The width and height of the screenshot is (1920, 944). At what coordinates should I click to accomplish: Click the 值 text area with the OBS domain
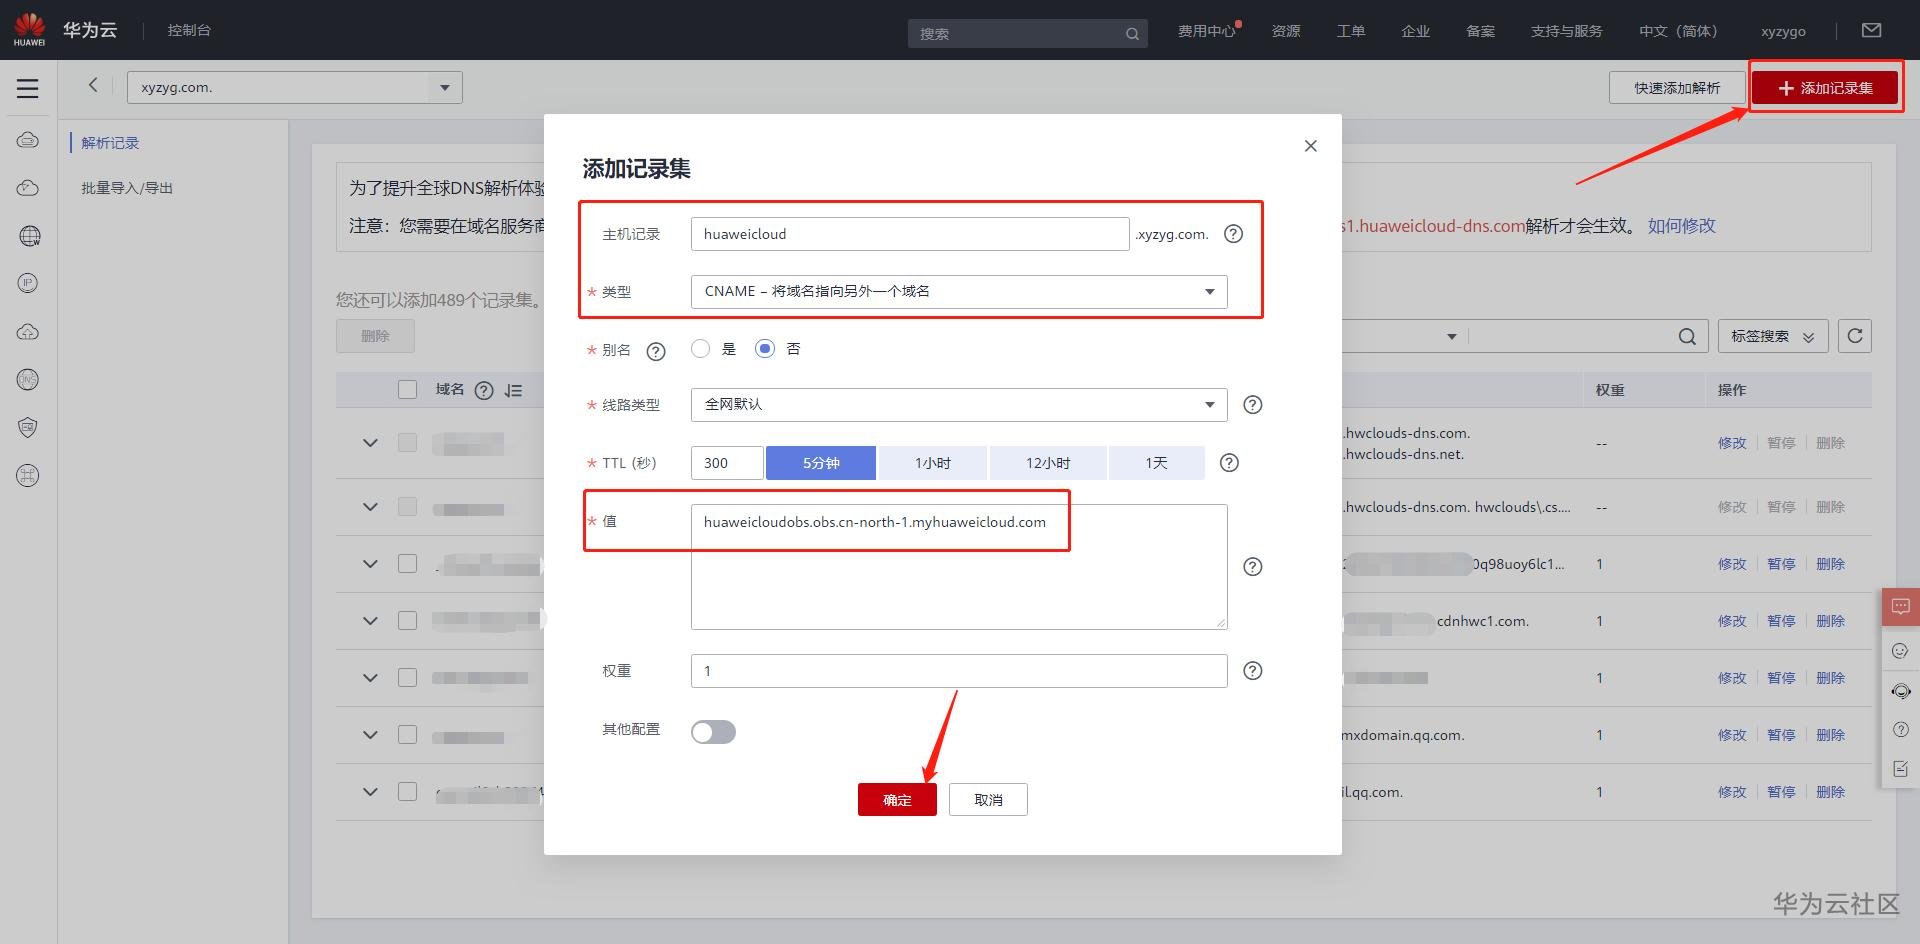[x=959, y=567]
